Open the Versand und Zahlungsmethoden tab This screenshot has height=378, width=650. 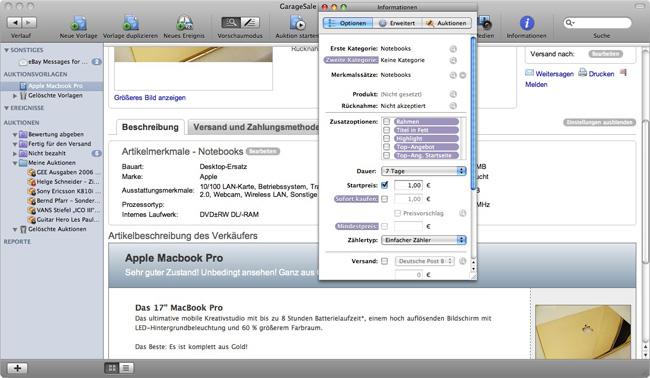point(254,127)
